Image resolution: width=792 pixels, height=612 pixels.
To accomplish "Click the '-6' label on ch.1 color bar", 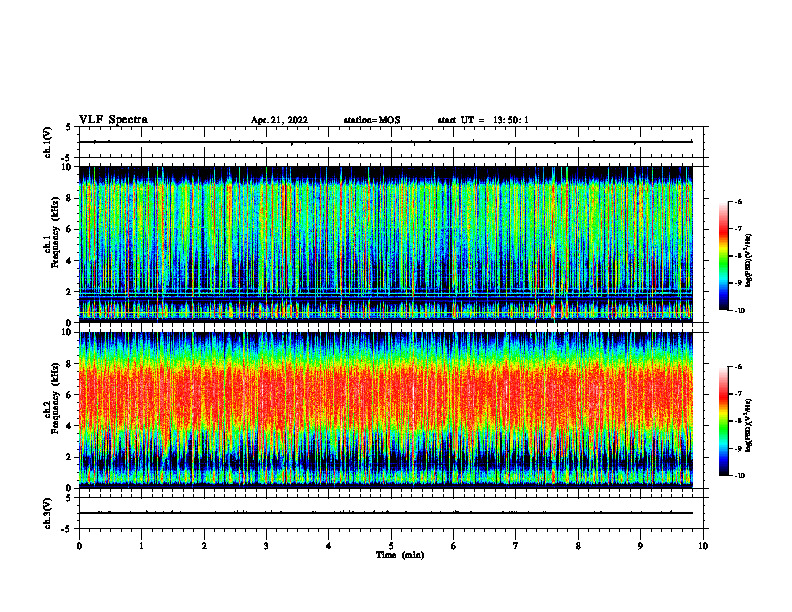I will pyautogui.click(x=737, y=201).
